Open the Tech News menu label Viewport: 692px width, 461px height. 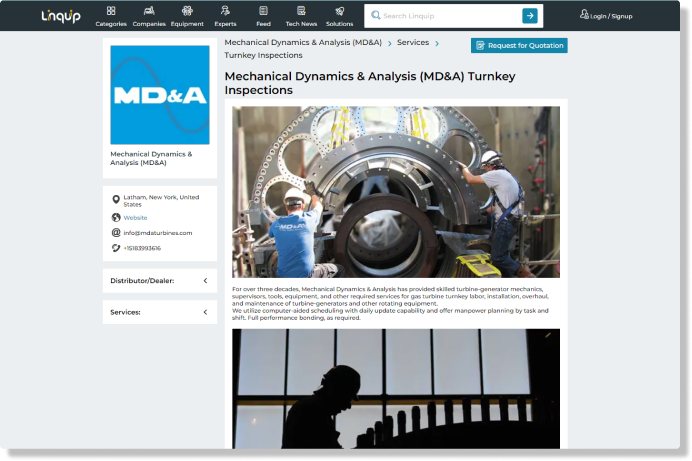301,24
